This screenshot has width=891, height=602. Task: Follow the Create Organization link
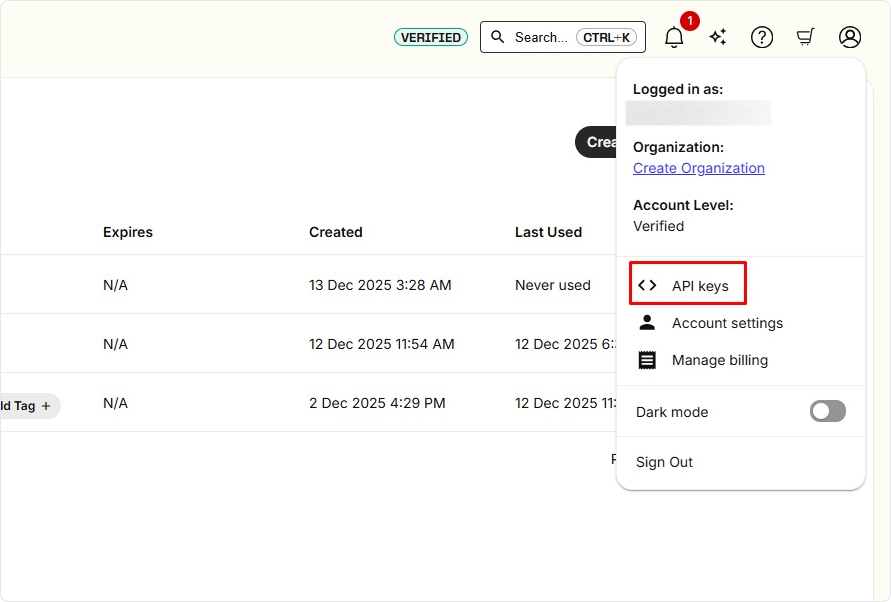click(698, 168)
